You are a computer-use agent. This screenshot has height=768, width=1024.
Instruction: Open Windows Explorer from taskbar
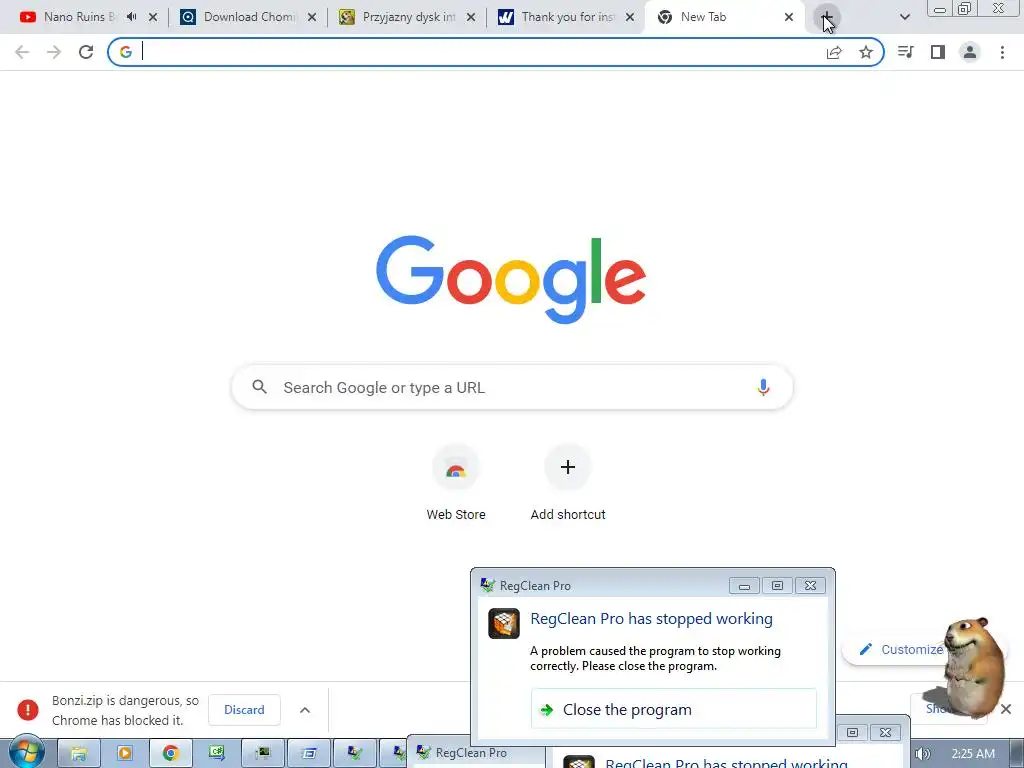point(79,754)
